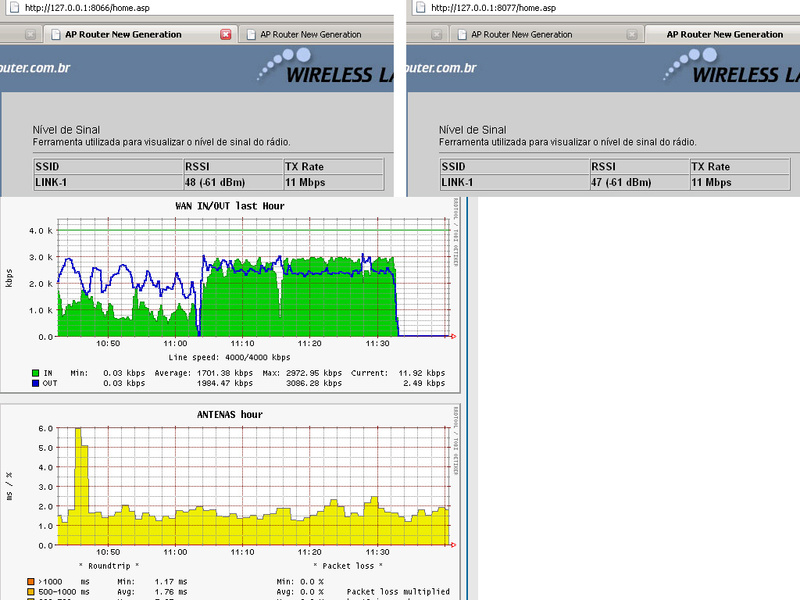Click the page icon beside the 8066 address

[12, 8]
